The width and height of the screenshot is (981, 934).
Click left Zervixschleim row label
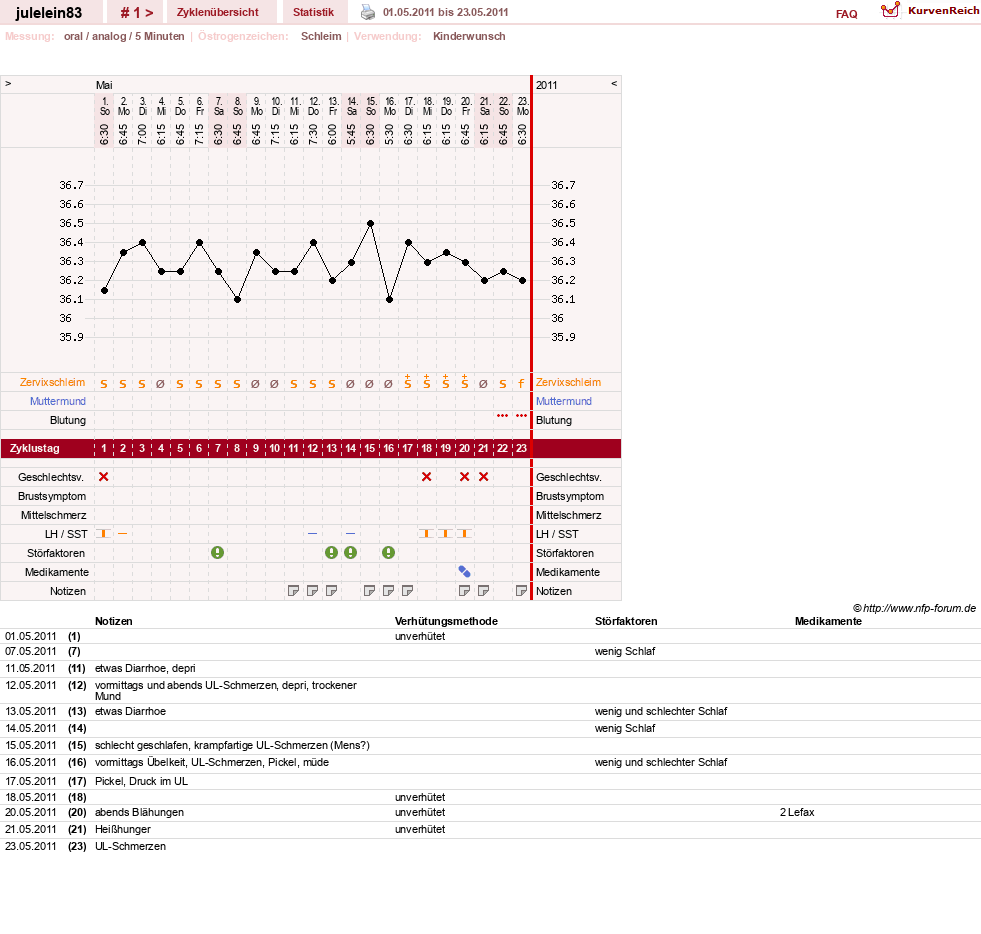tap(53, 382)
